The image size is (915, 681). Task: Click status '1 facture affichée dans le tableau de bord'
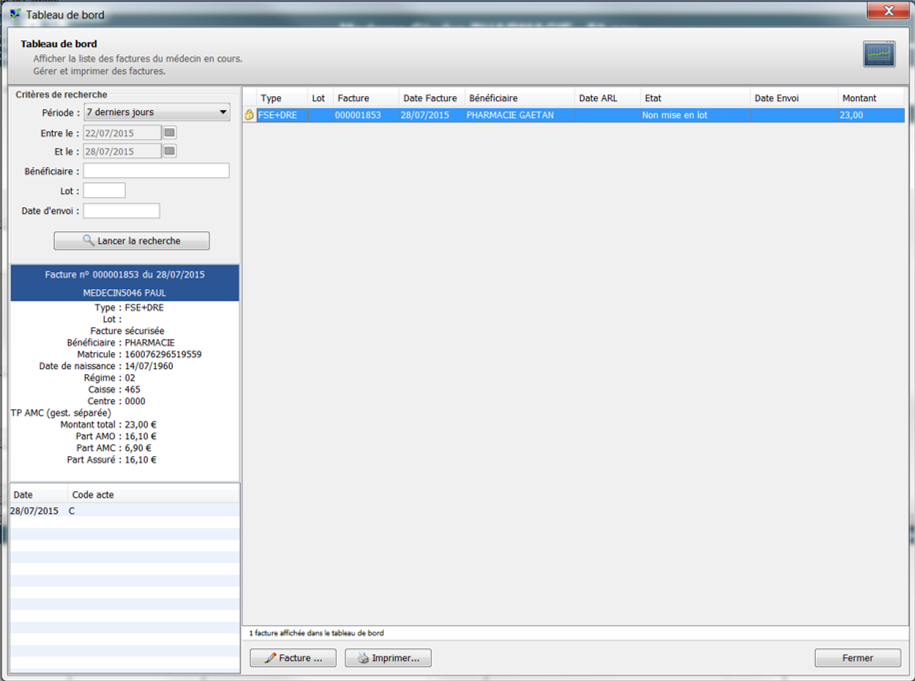click(316, 633)
